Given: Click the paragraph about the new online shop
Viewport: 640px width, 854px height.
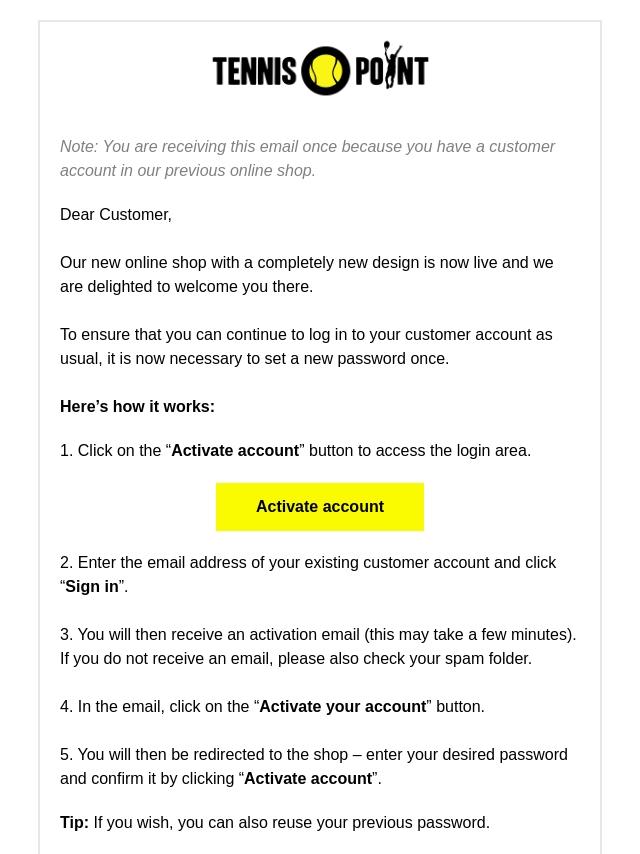Looking at the screenshot, I should click(x=306, y=274).
